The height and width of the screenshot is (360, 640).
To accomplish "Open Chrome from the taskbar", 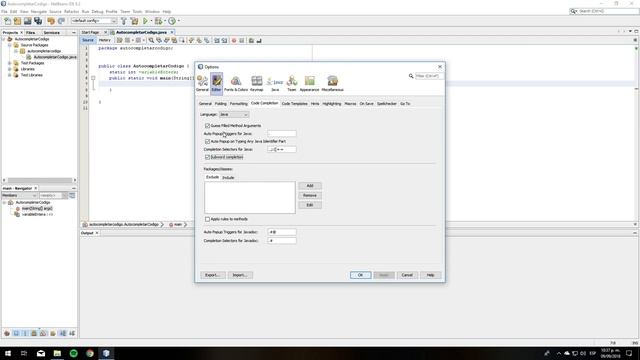I will tap(90, 353).
